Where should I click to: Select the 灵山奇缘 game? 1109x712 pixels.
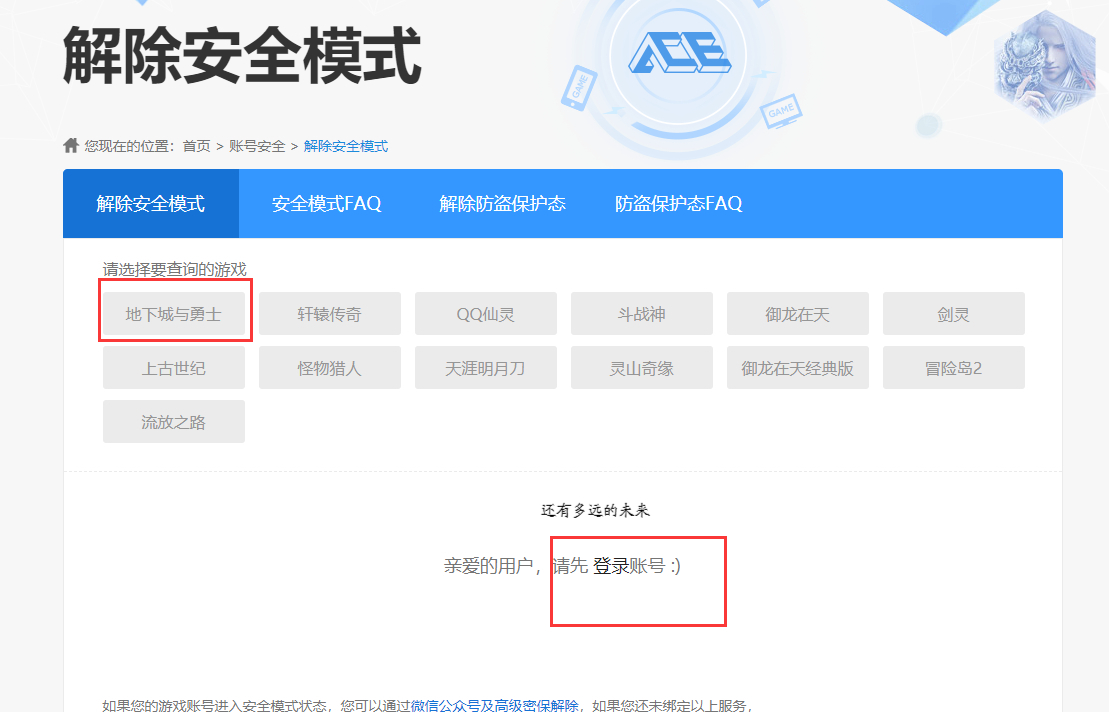pos(642,367)
